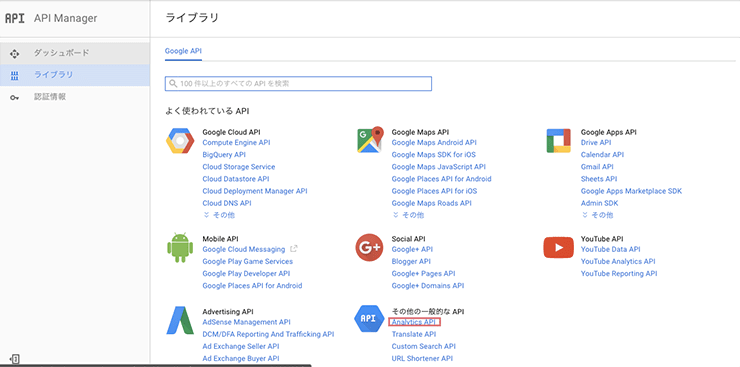Open Analytics API link
Viewport: 740px width, 367px height.
tap(414, 322)
